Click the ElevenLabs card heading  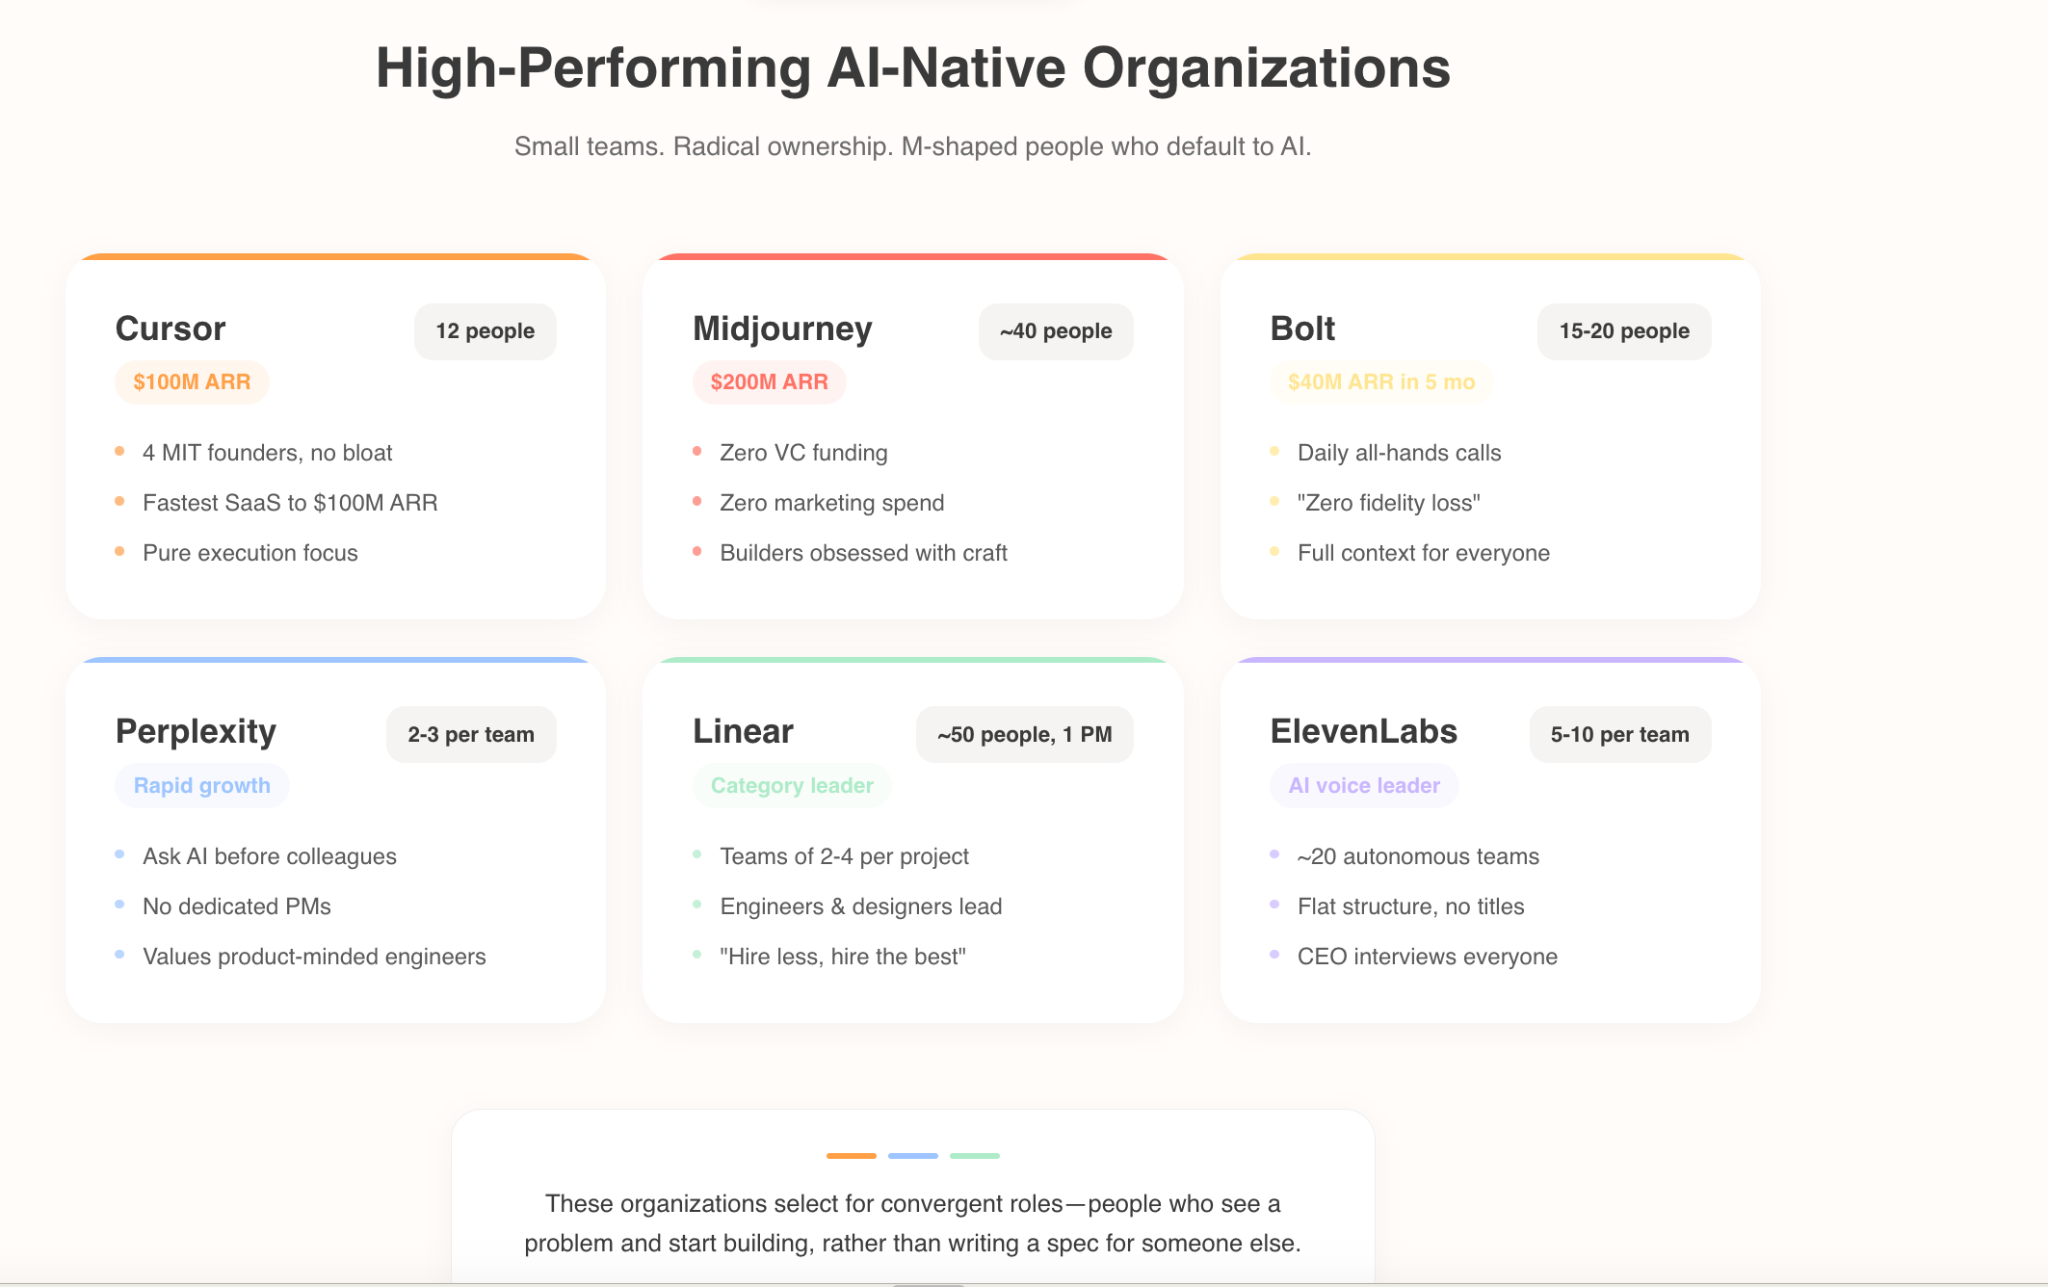click(x=1363, y=732)
